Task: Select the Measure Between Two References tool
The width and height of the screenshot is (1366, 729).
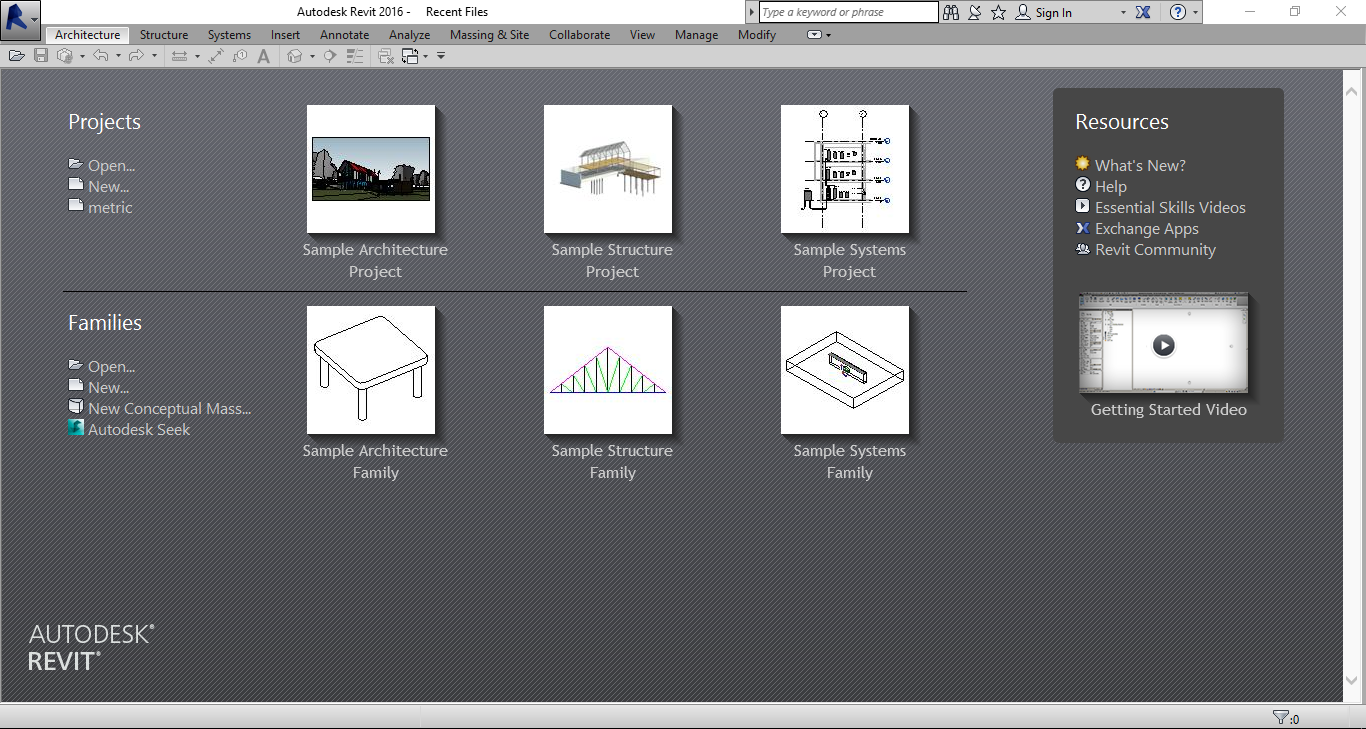Action: 179,56
